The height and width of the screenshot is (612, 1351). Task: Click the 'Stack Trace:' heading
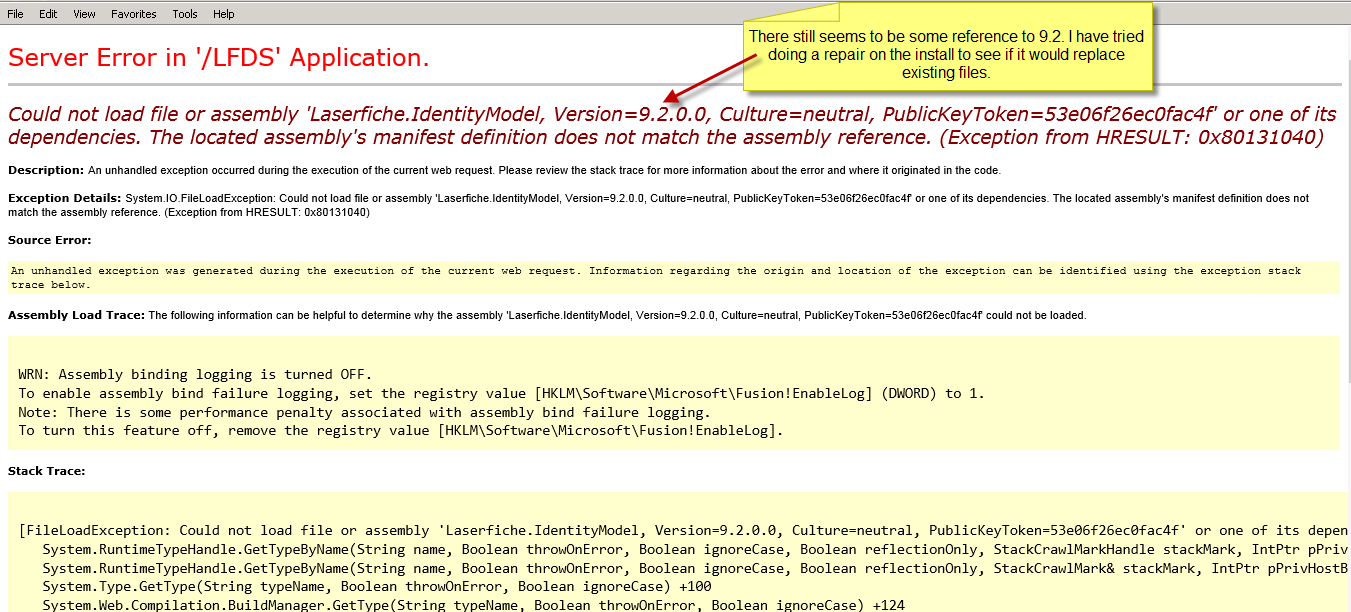(47, 470)
